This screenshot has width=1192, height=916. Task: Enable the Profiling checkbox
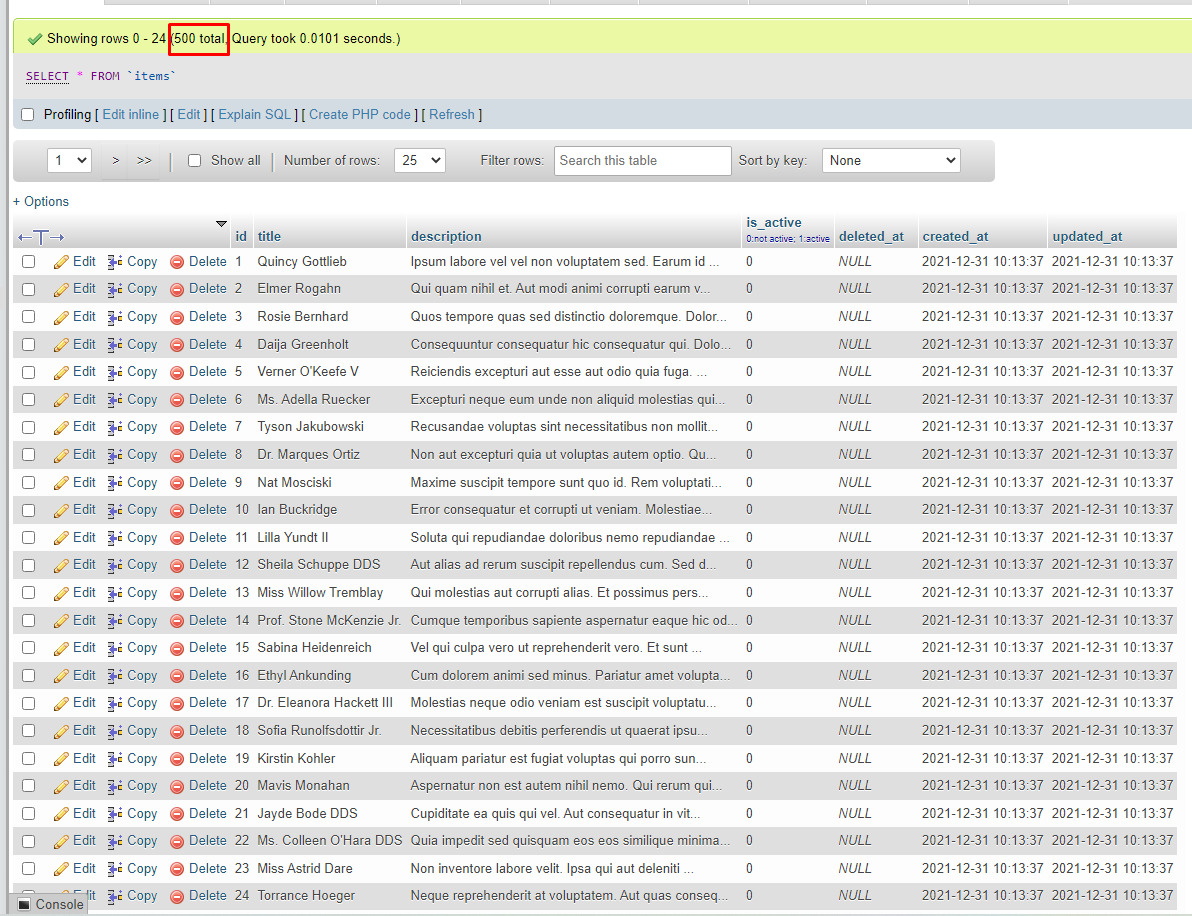click(28, 115)
